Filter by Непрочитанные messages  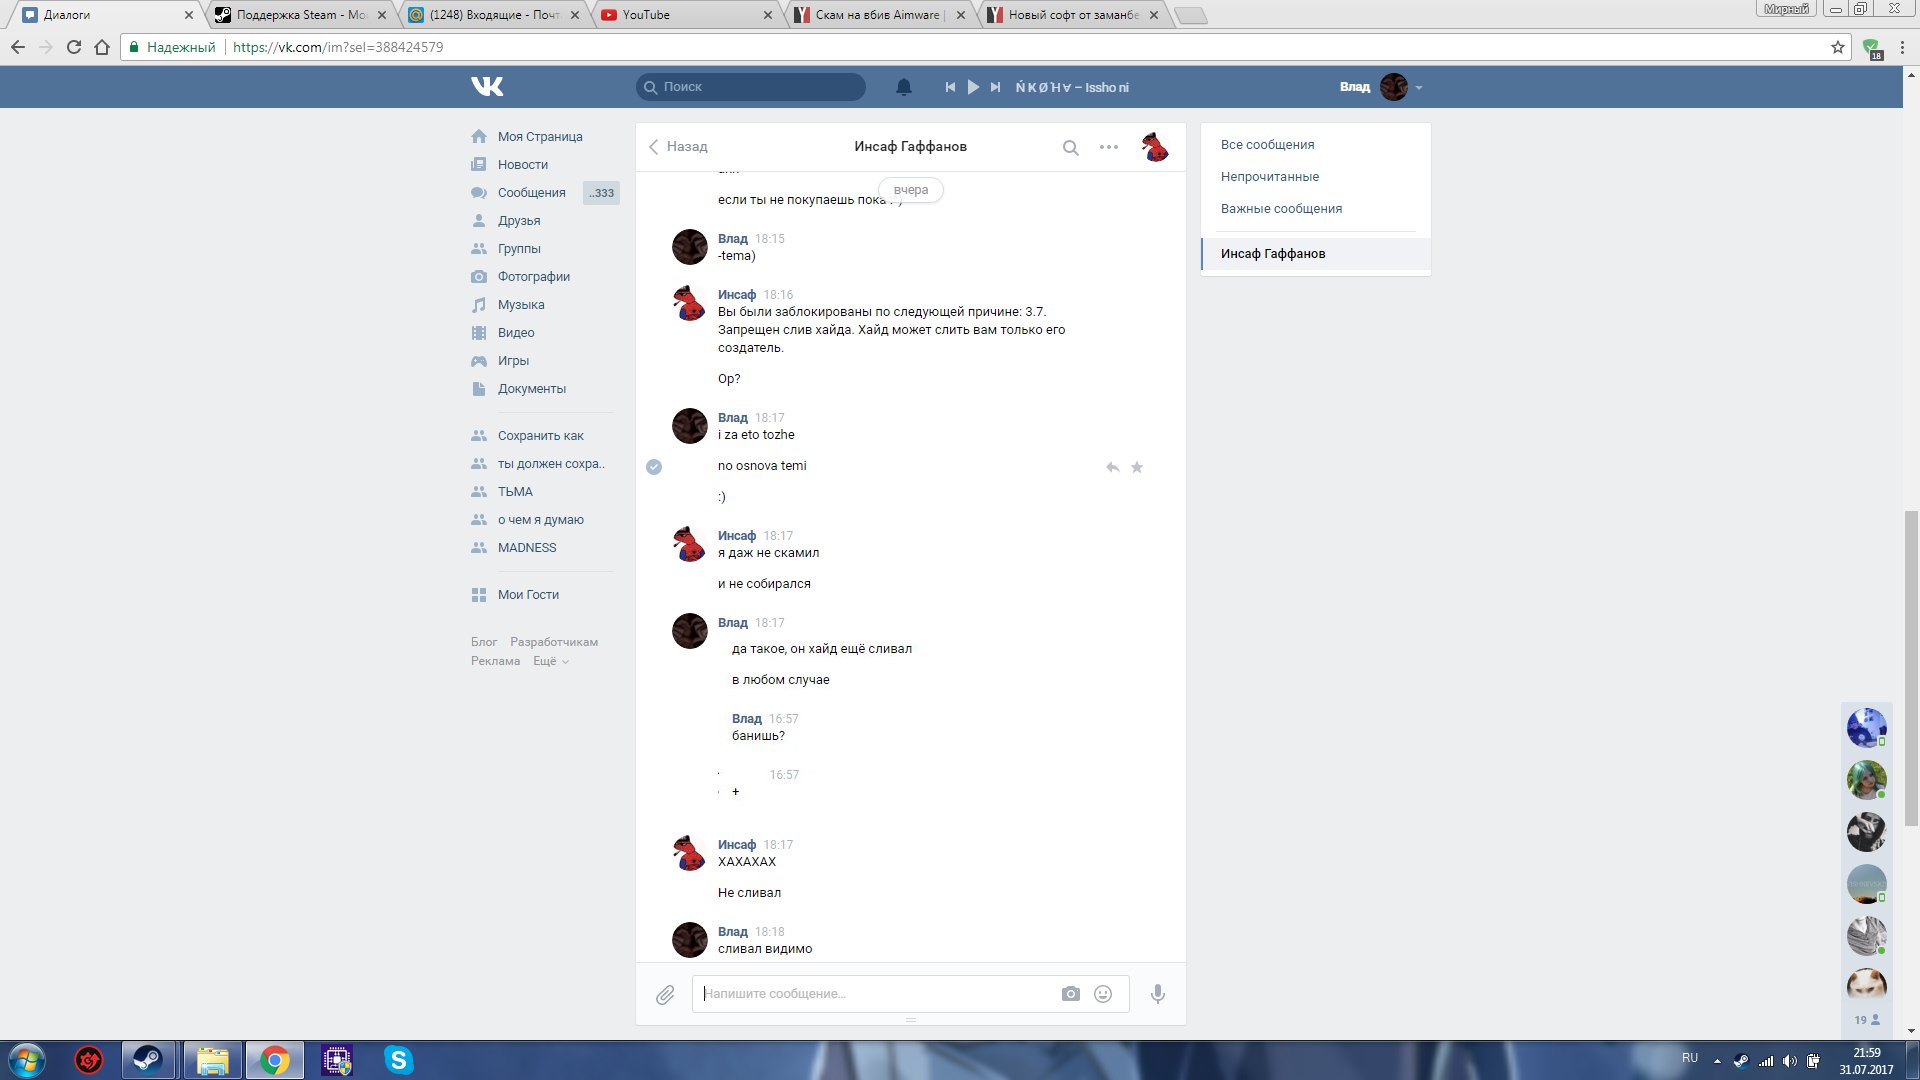click(1269, 177)
